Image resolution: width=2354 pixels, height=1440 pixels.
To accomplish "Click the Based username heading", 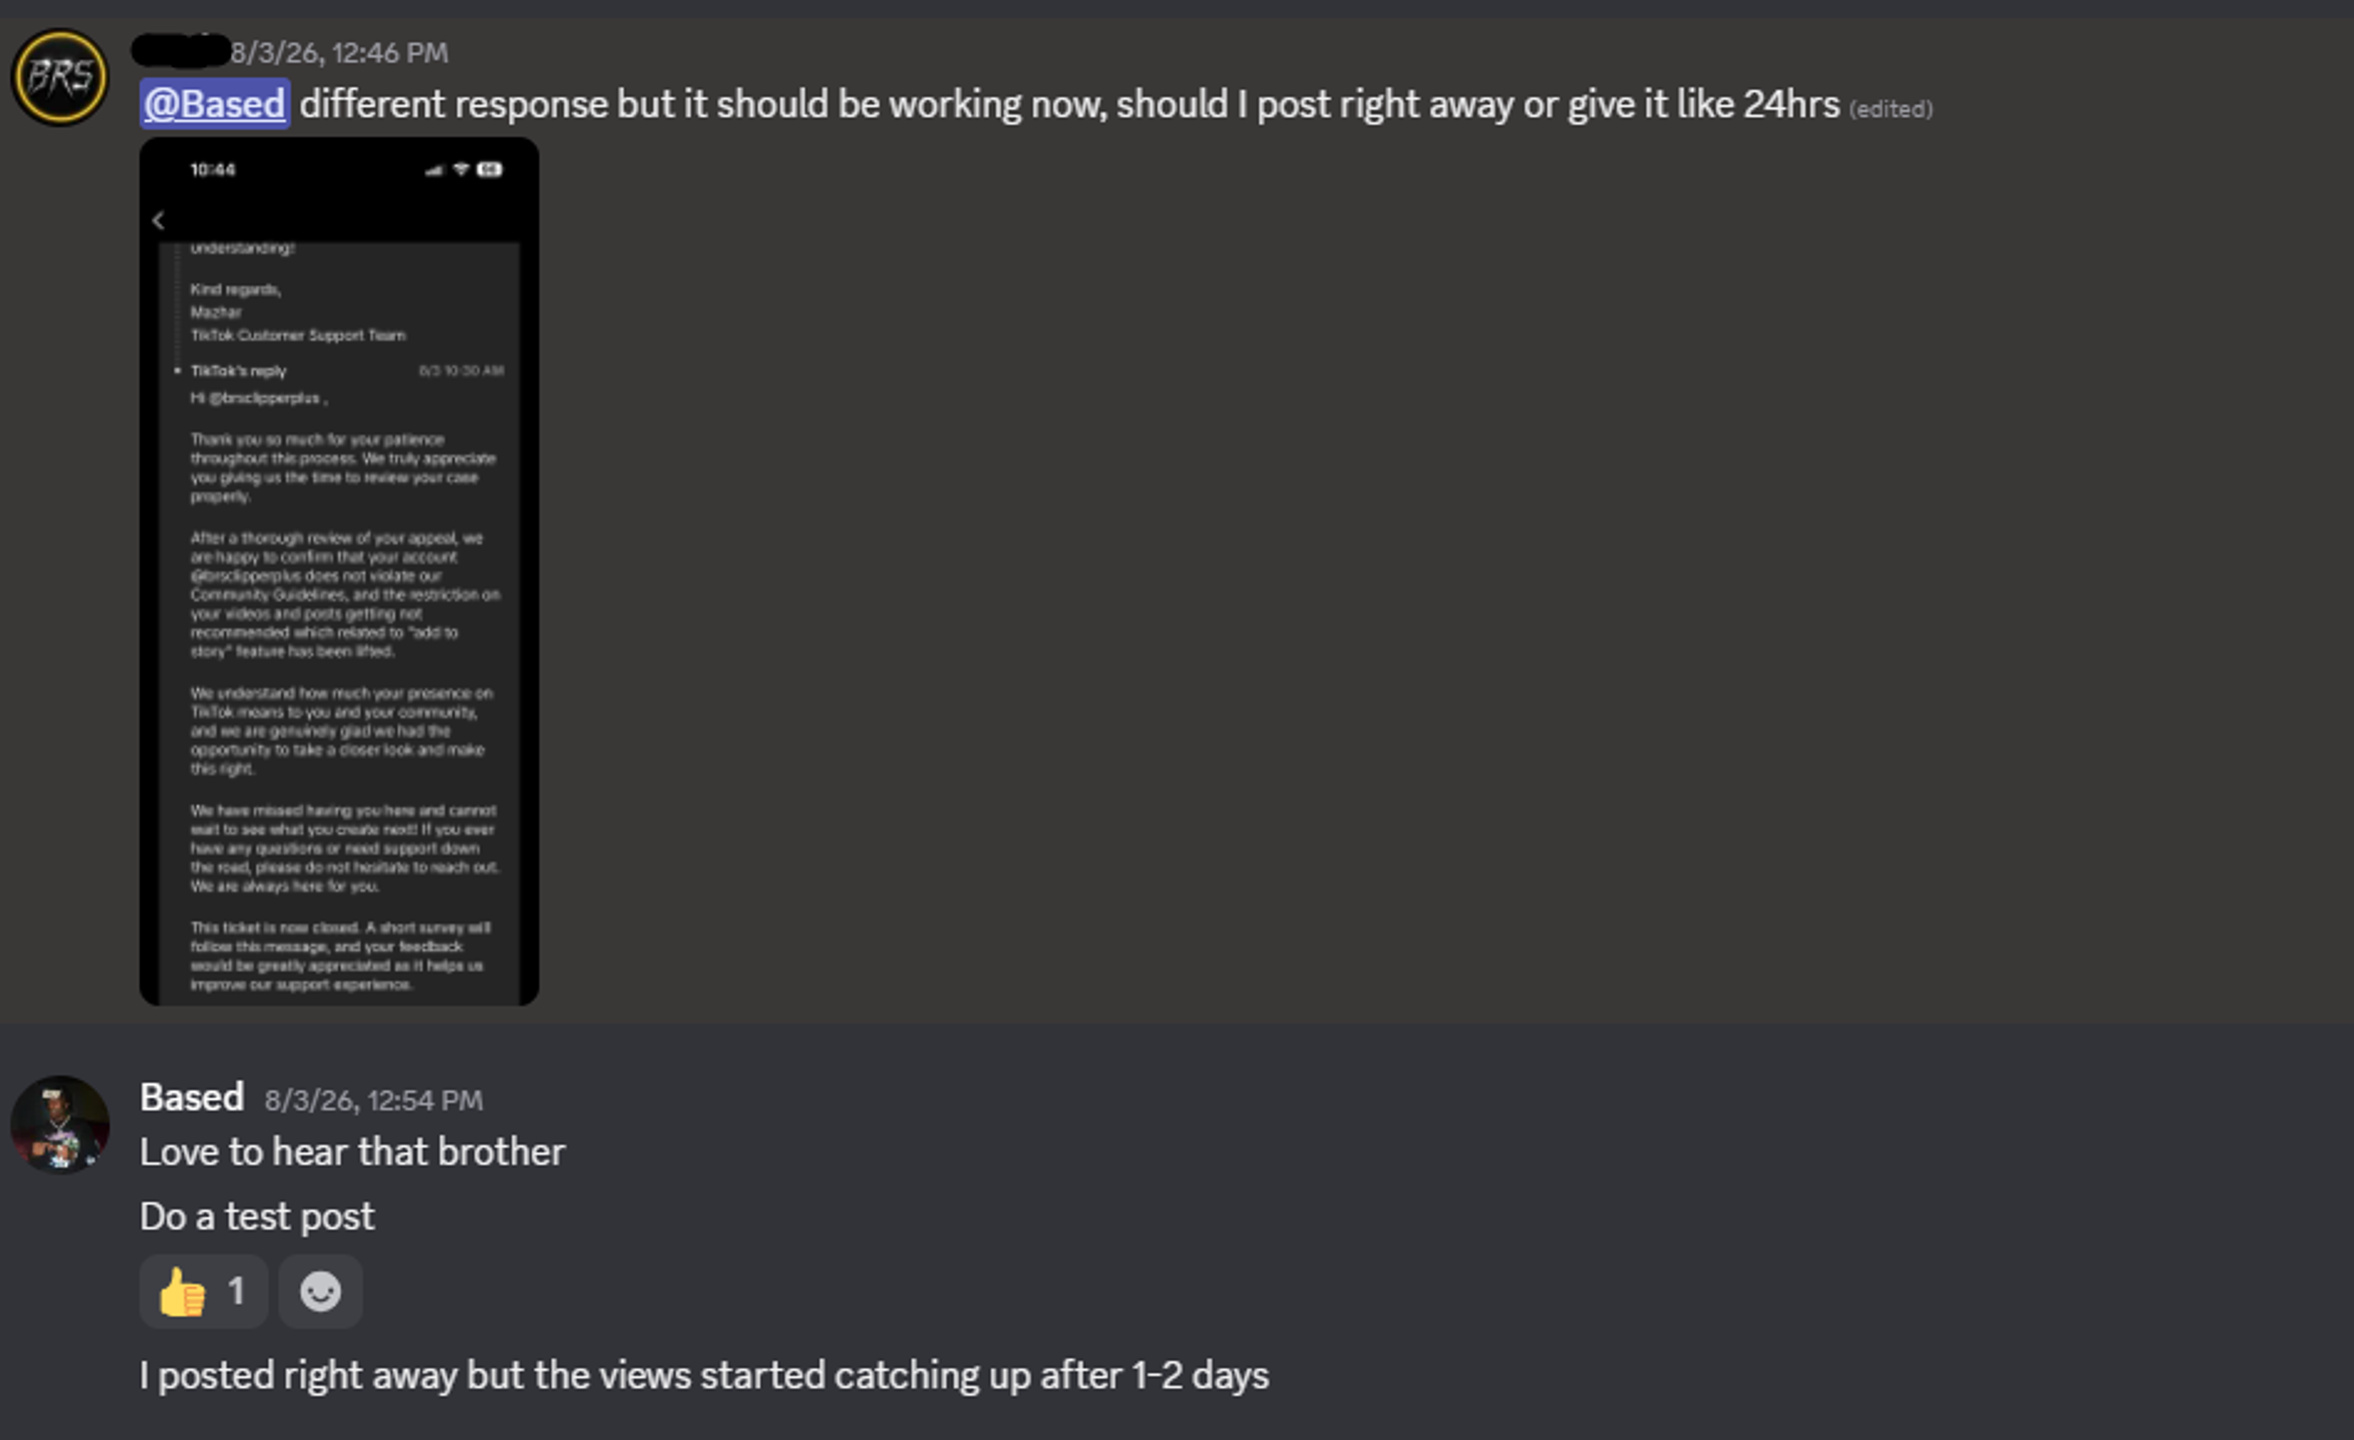I will (x=192, y=1097).
